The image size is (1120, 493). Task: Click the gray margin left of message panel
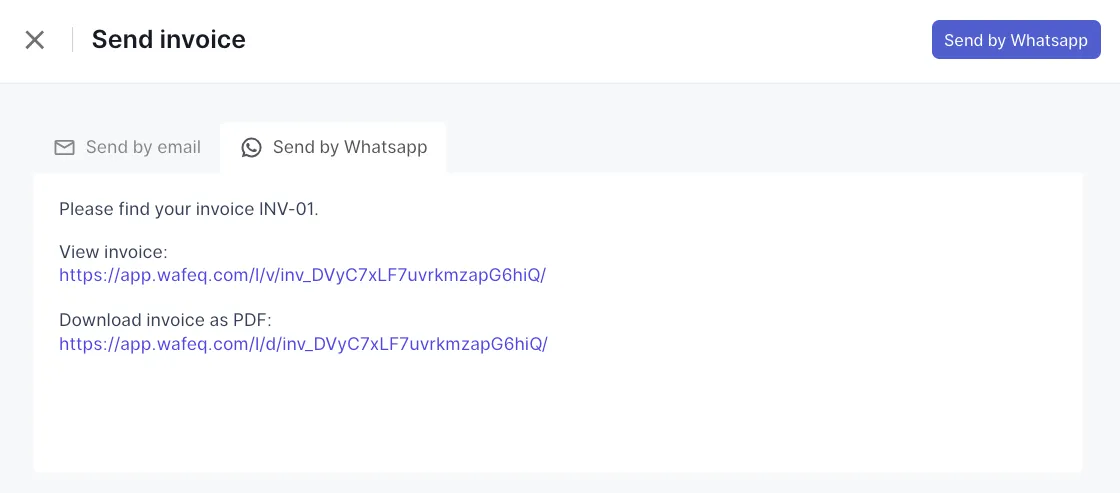point(16,320)
